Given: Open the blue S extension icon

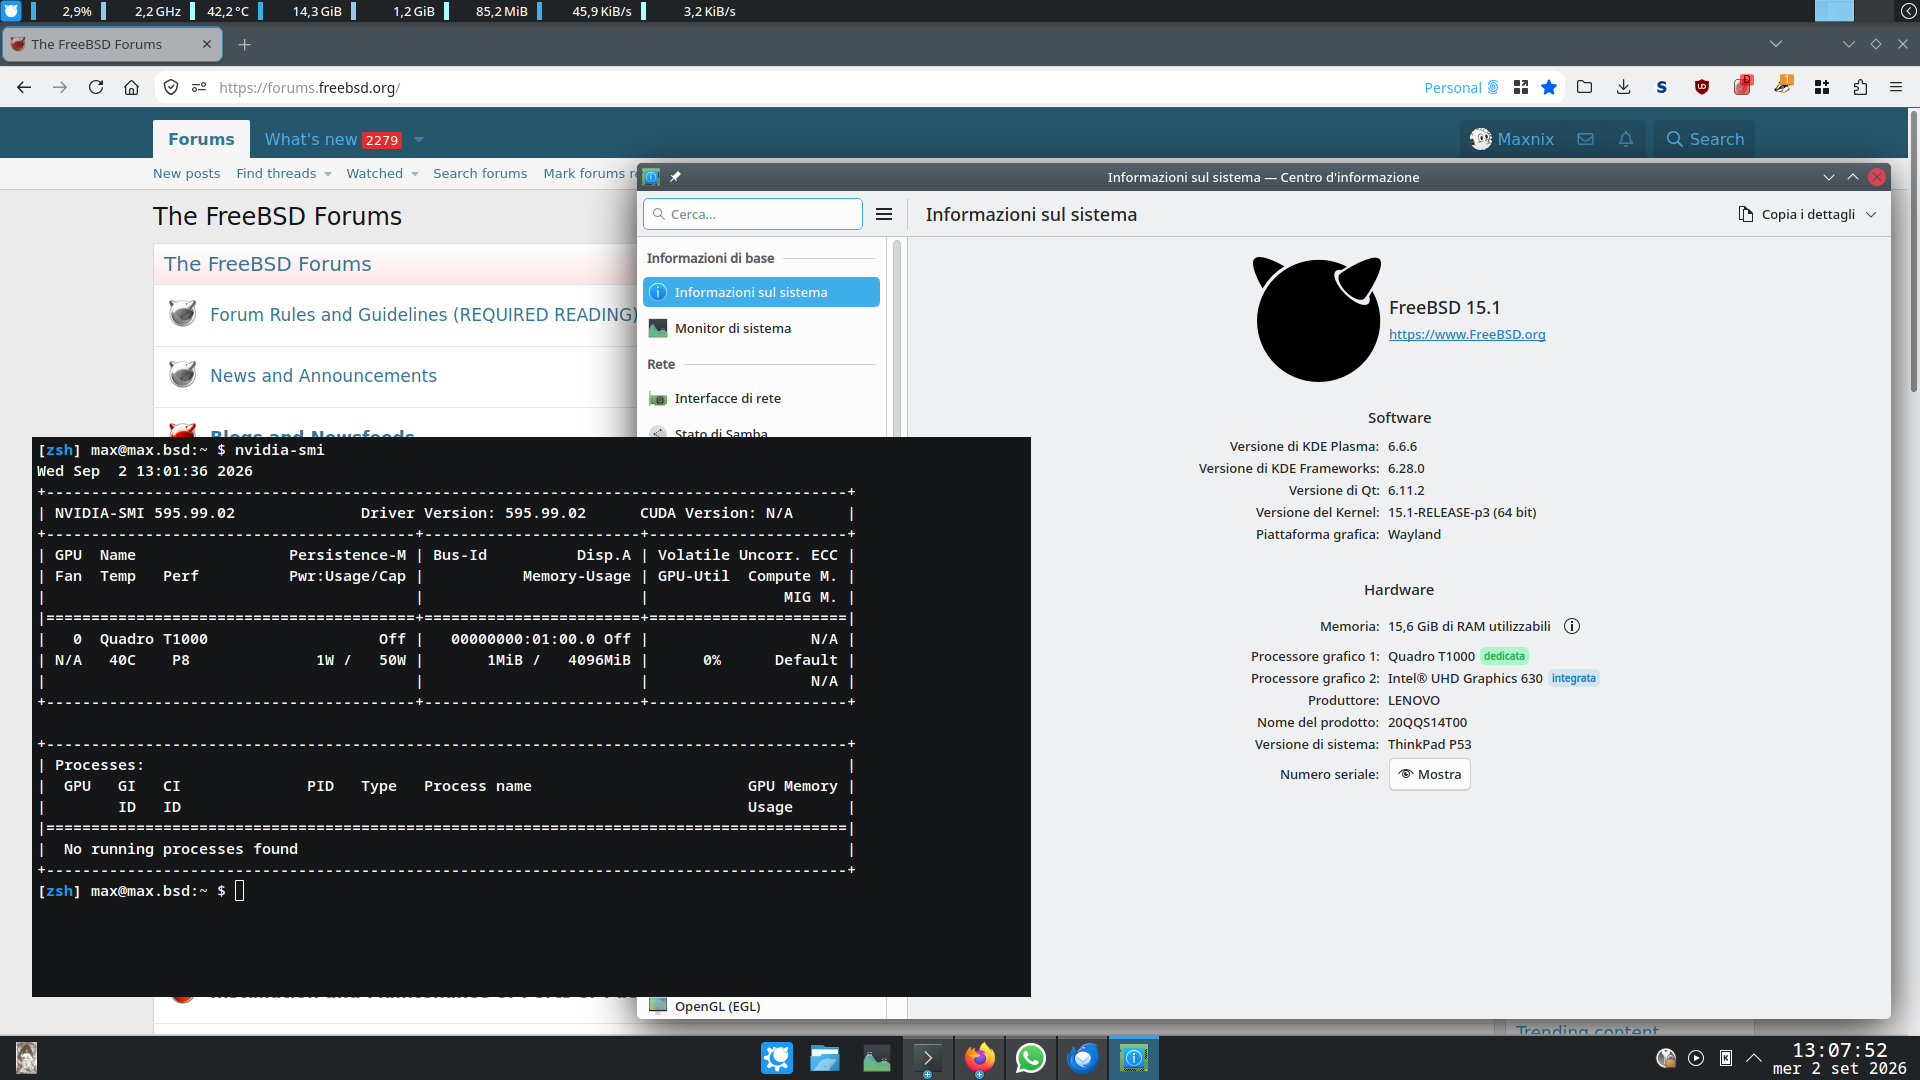Looking at the screenshot, I should [x=1662, y=88].
